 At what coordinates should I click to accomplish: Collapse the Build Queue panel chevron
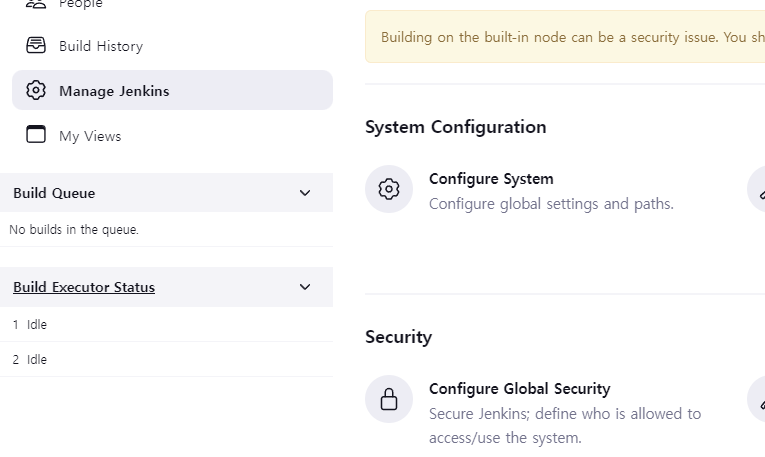pos(305,193)
